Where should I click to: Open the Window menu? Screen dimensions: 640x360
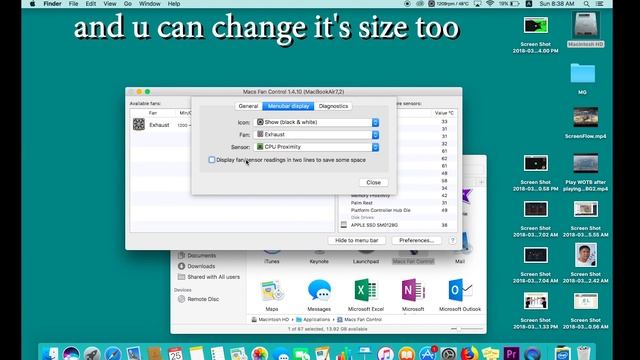150,4
